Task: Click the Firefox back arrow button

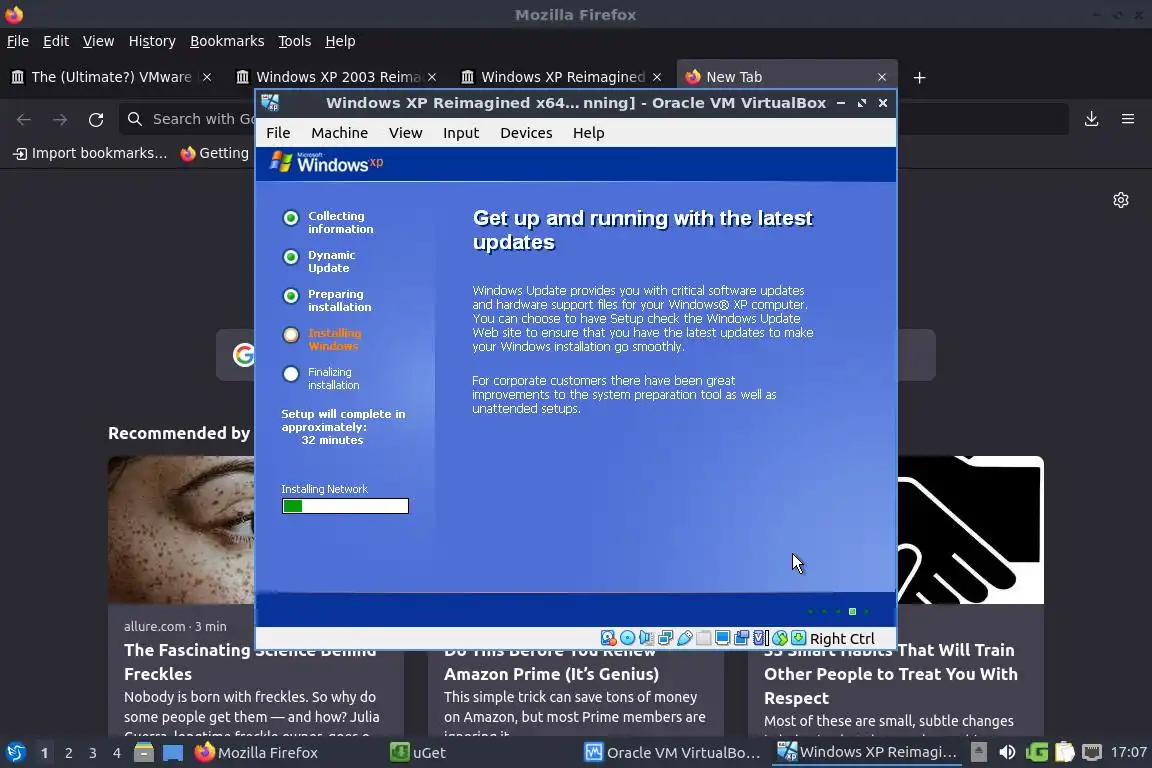Action: pyautogui.click(x=24, y=119)
